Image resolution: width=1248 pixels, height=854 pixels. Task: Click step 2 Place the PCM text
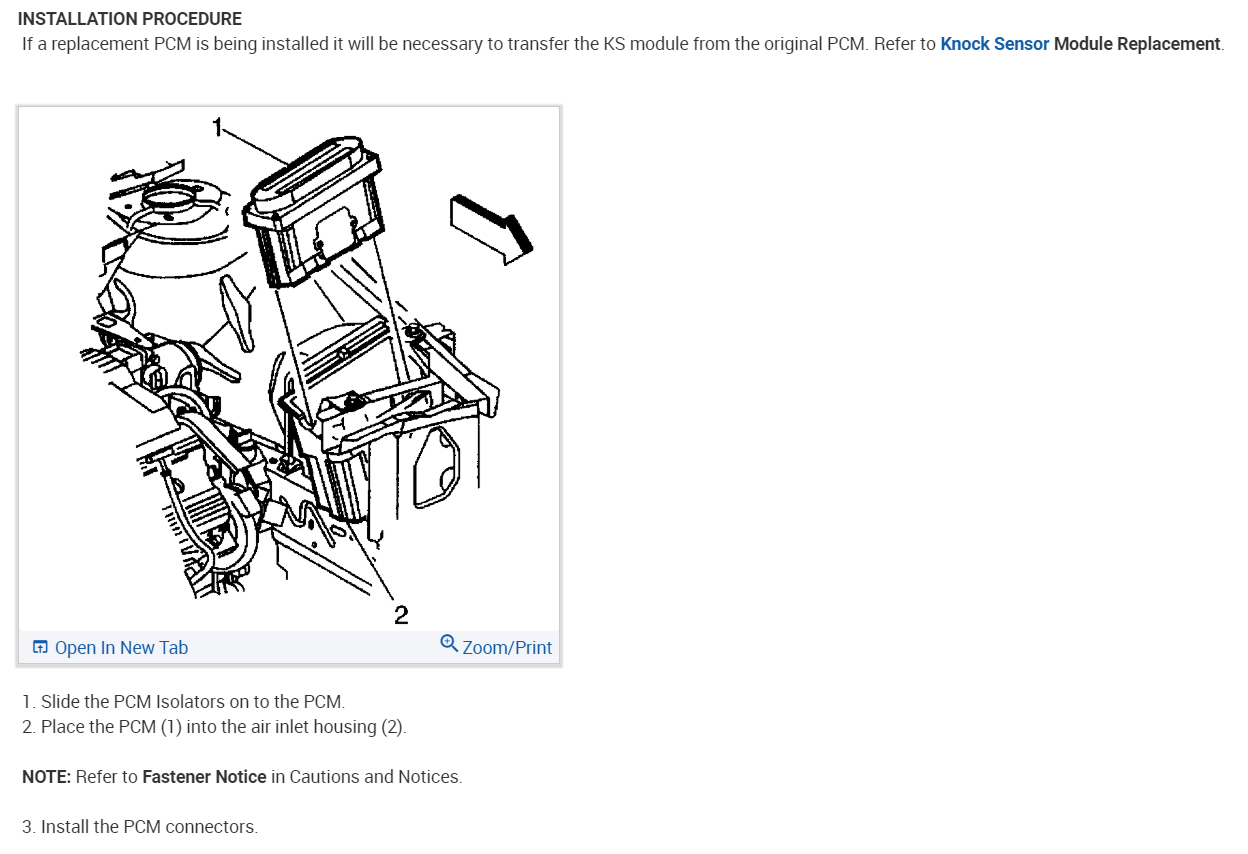pyautogui.click(x=214, y=727)
